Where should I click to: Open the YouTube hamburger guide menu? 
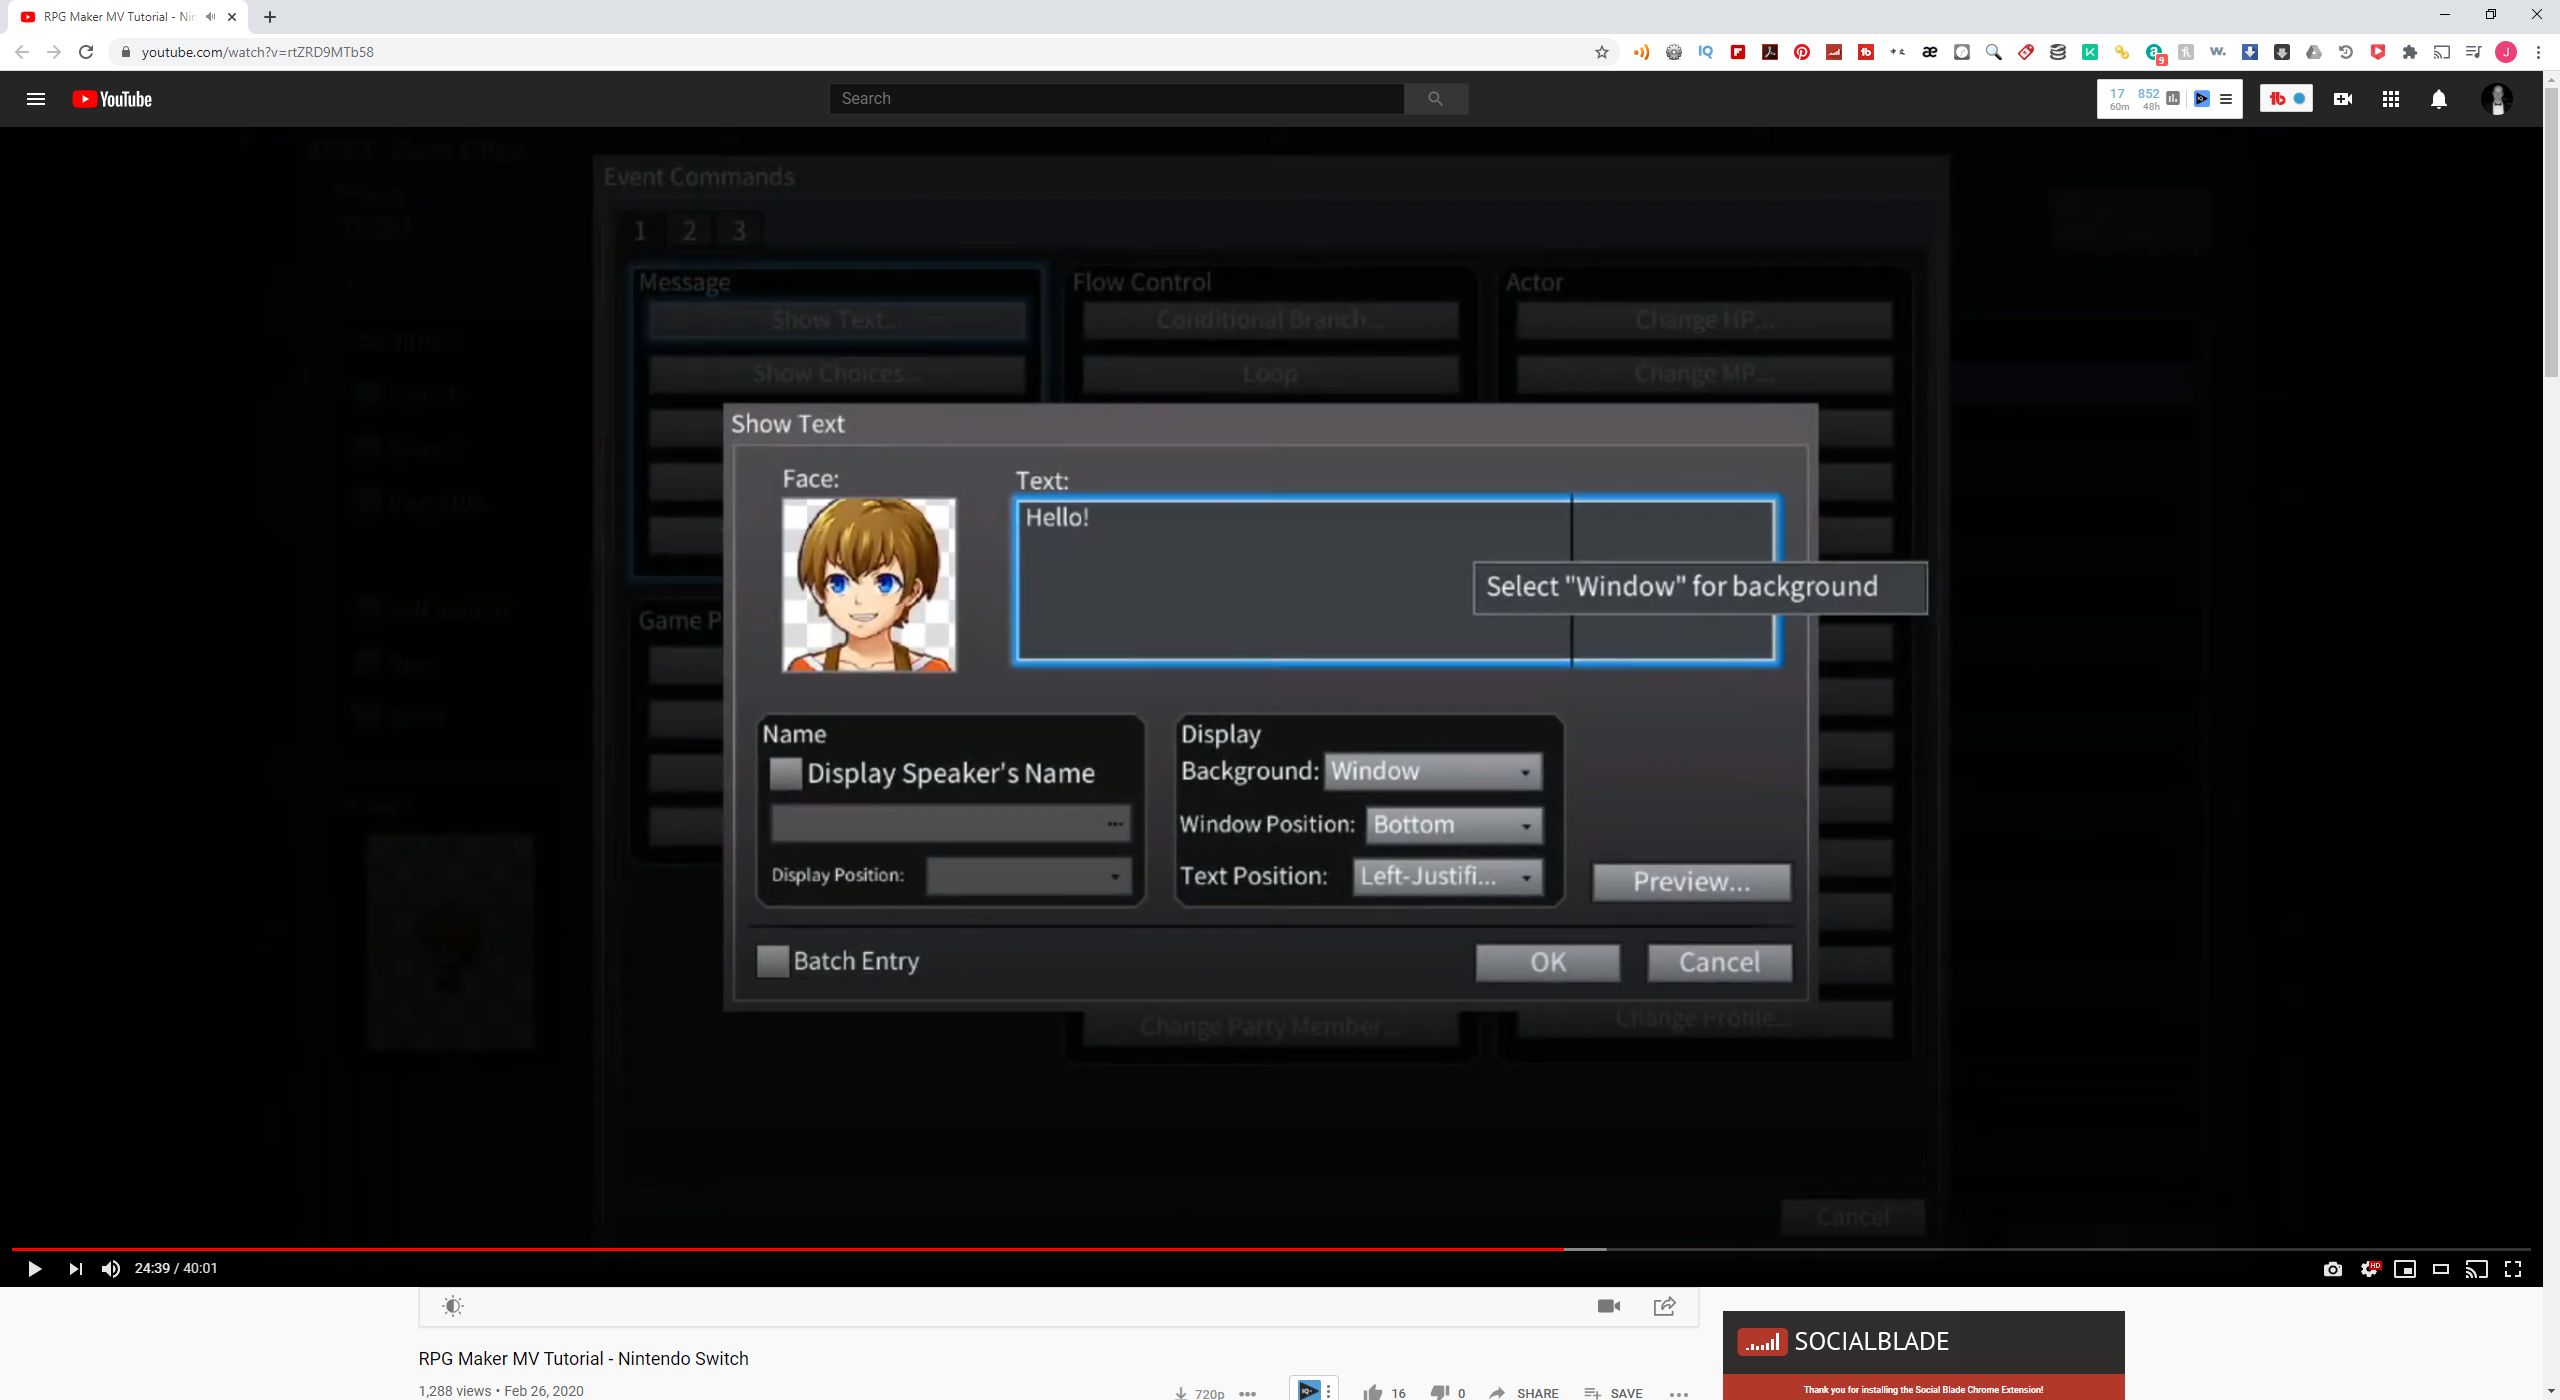[36, 99]
